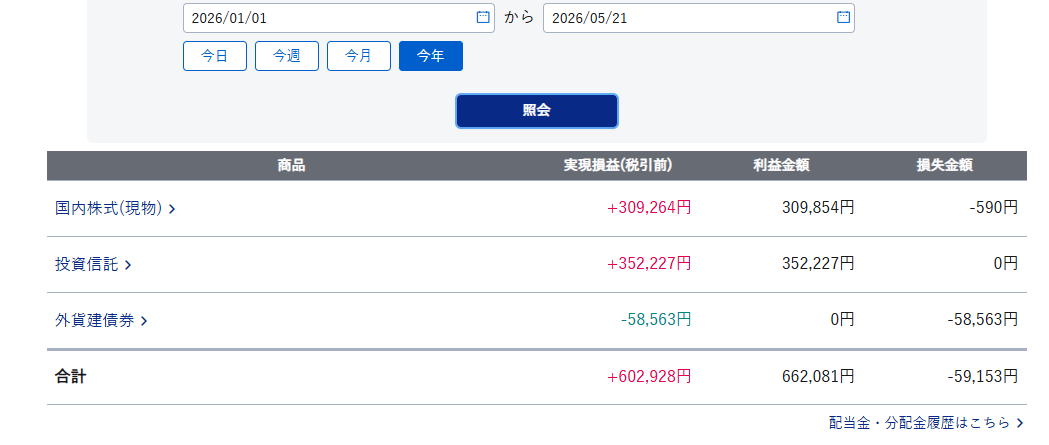Click the 照会 search button
The width and height of the screenshot is (1049, 445).
click(537, 111)
